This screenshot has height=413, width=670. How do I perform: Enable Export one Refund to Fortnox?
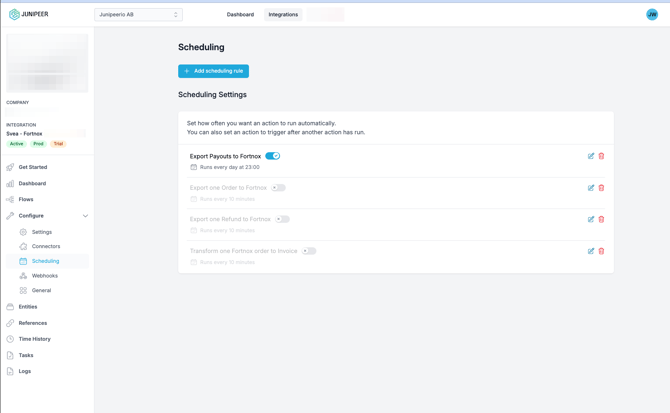pos(283,219)
